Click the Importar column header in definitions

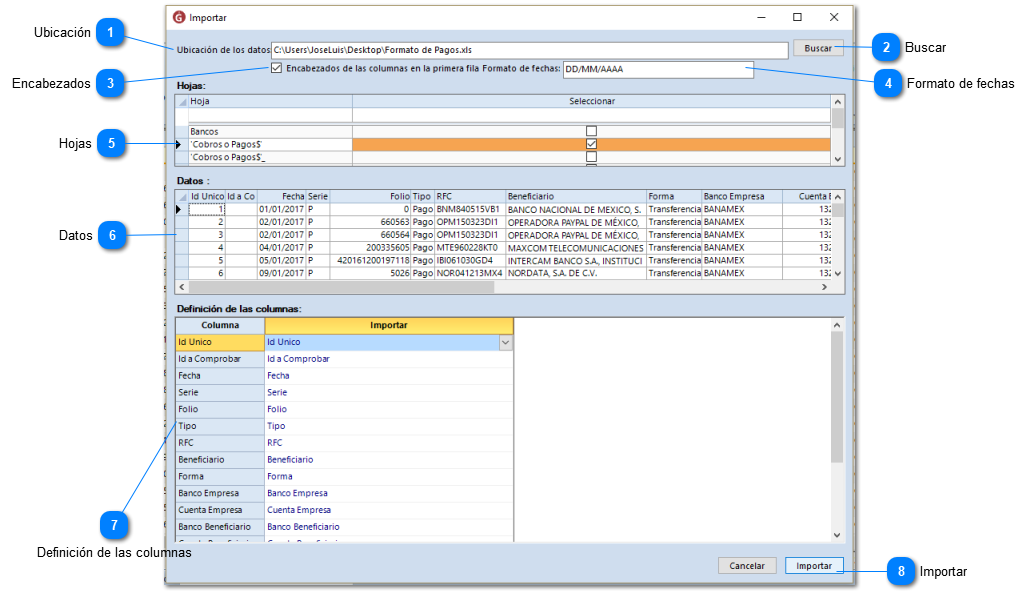pyautogui.click(x=389, y=325)
